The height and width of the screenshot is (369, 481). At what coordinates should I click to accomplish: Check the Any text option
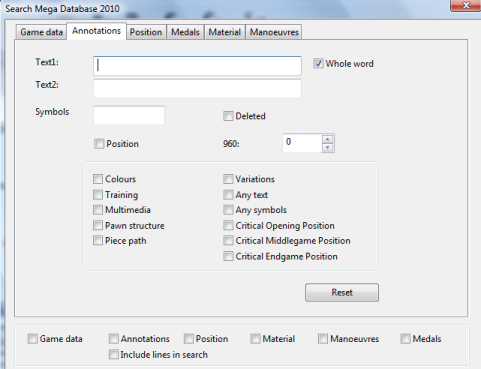point(228,195)
